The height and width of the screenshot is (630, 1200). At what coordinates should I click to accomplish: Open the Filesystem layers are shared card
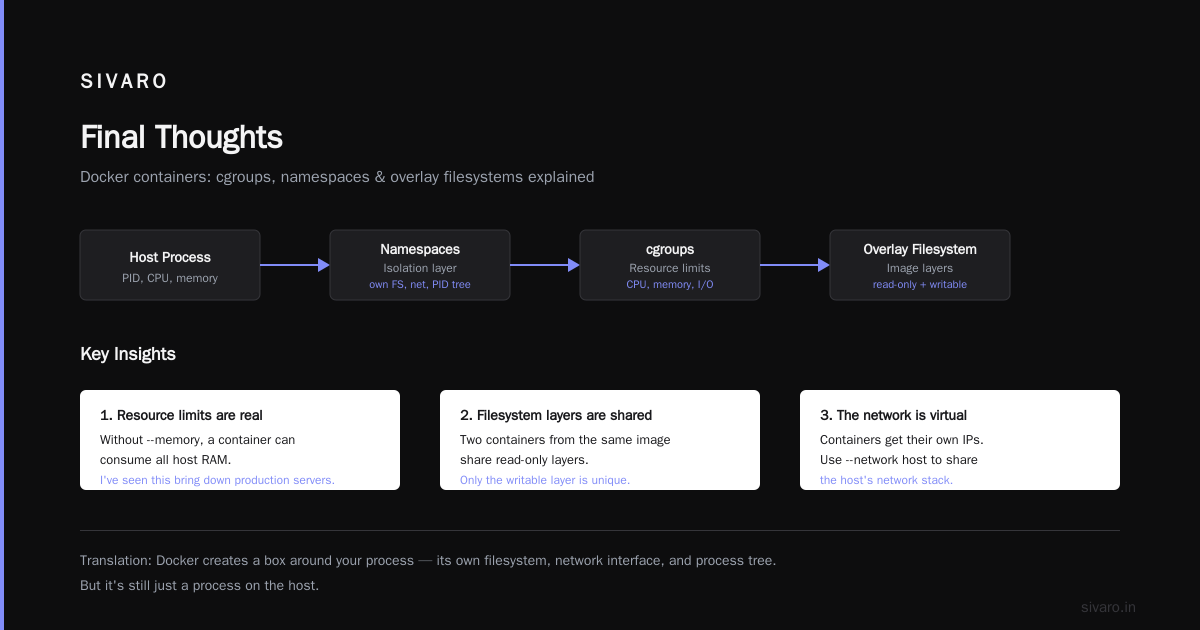tap(600, 440)
